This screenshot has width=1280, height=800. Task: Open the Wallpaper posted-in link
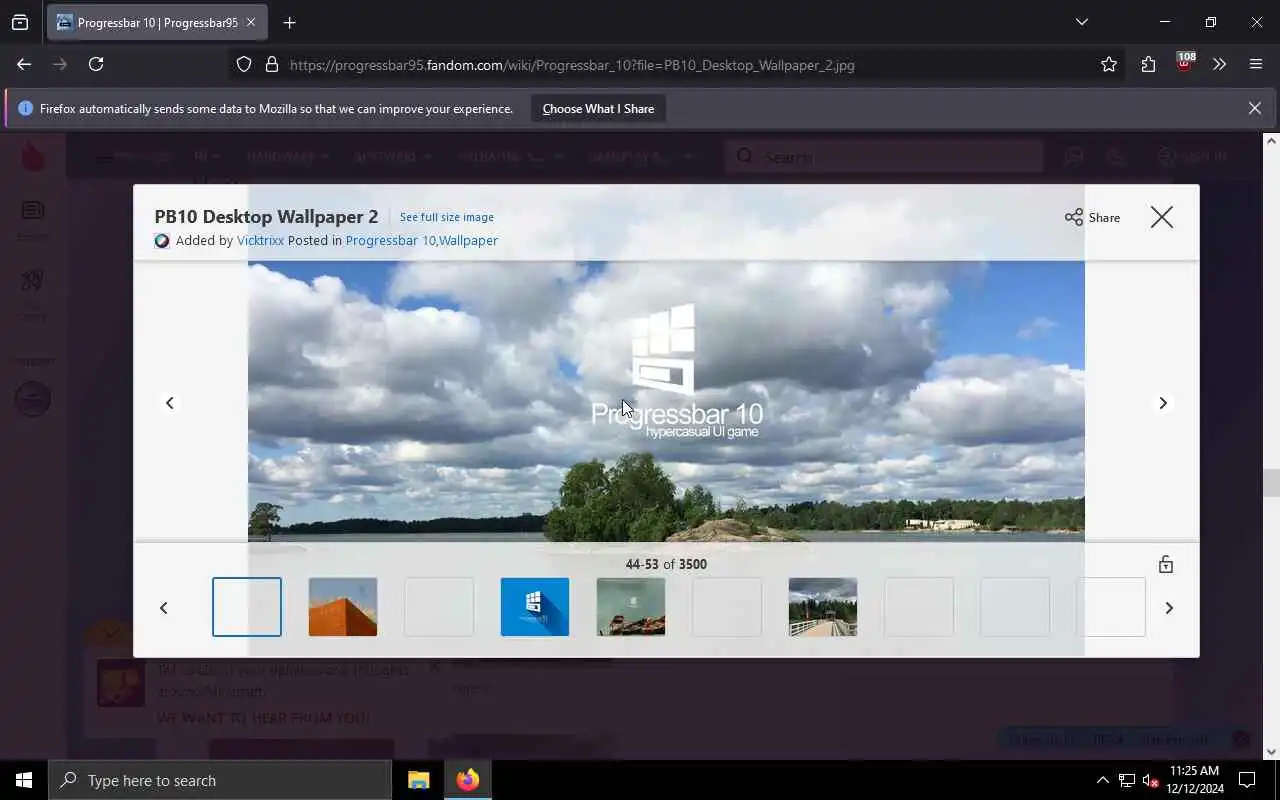coord(468,240)
